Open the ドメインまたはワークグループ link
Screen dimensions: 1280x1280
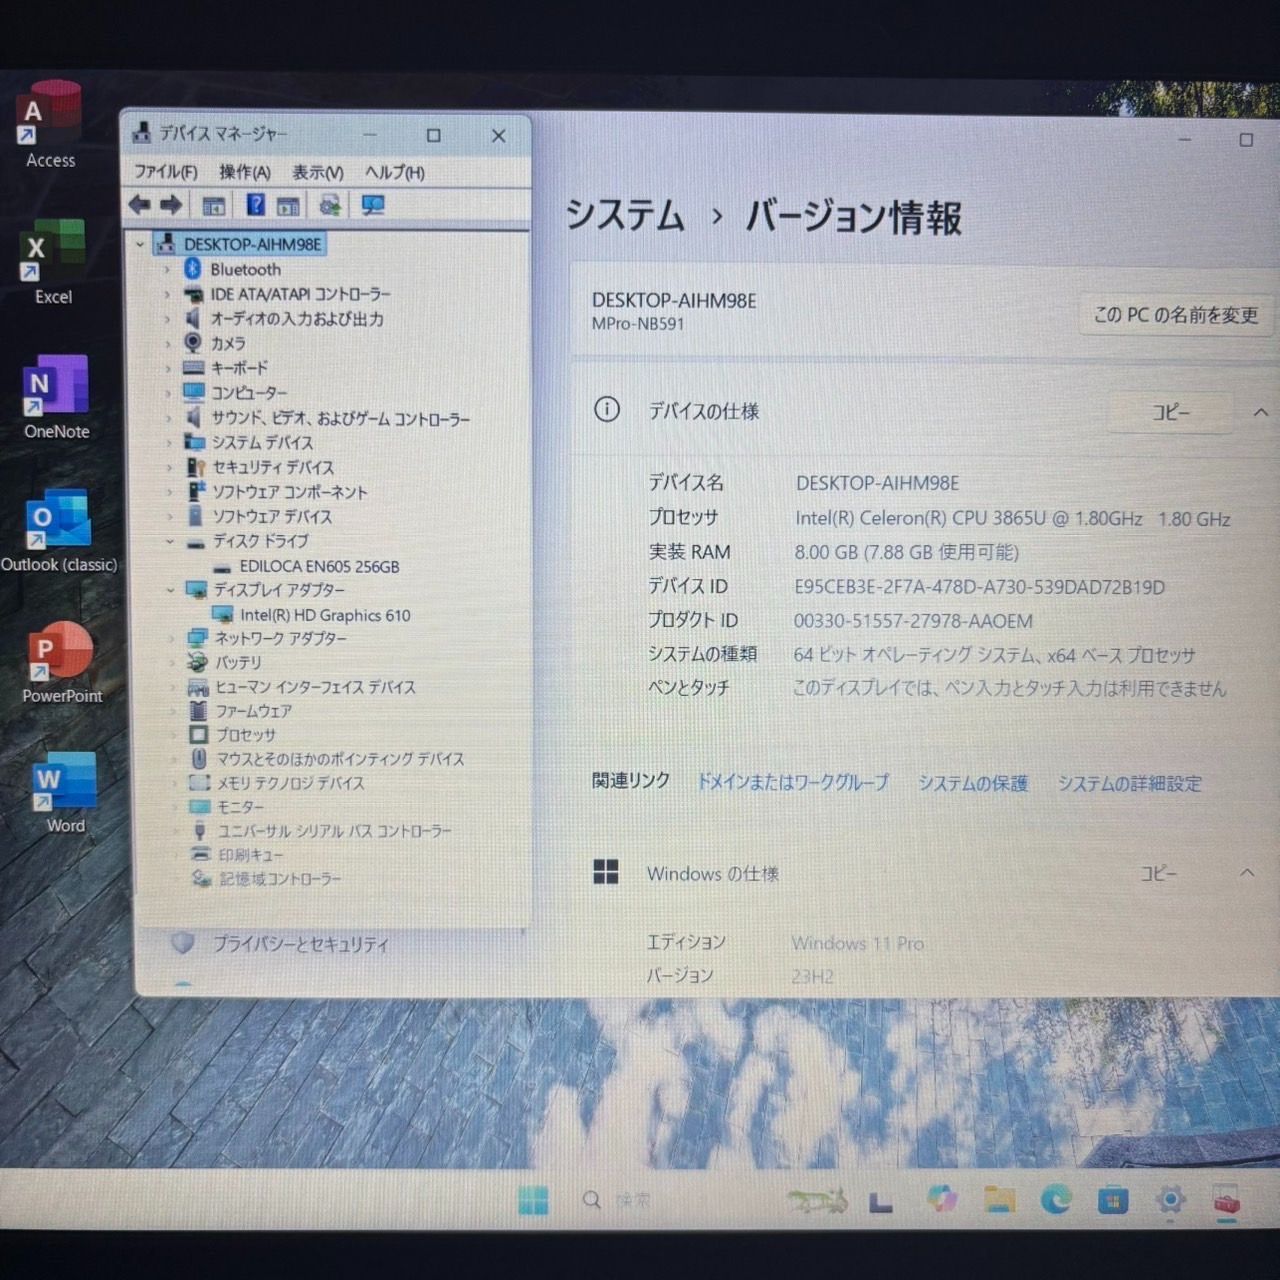pos(792,782)
